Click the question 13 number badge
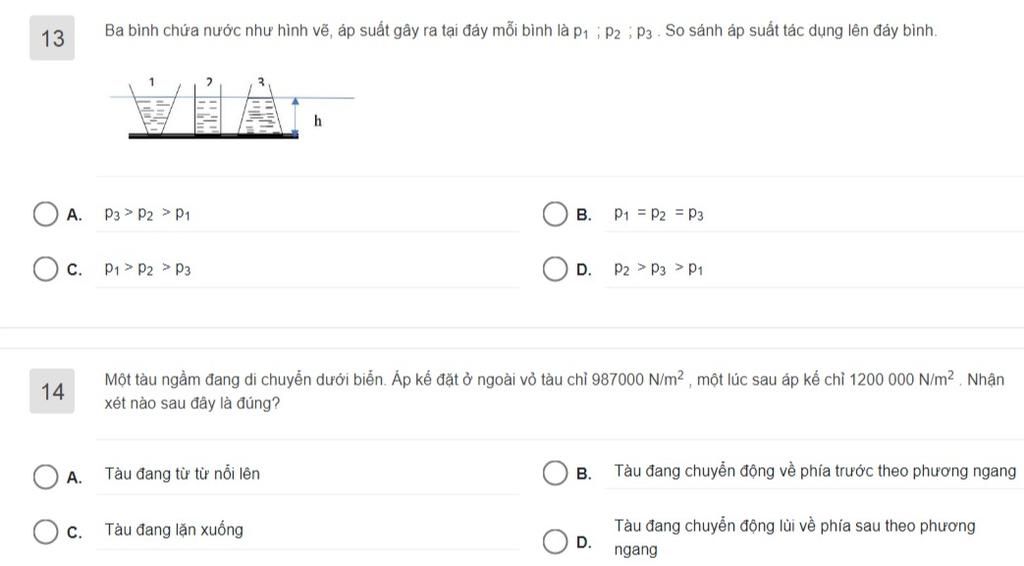Image resolution: width=1024 pixels, height=566 pixels. [52, 38]
